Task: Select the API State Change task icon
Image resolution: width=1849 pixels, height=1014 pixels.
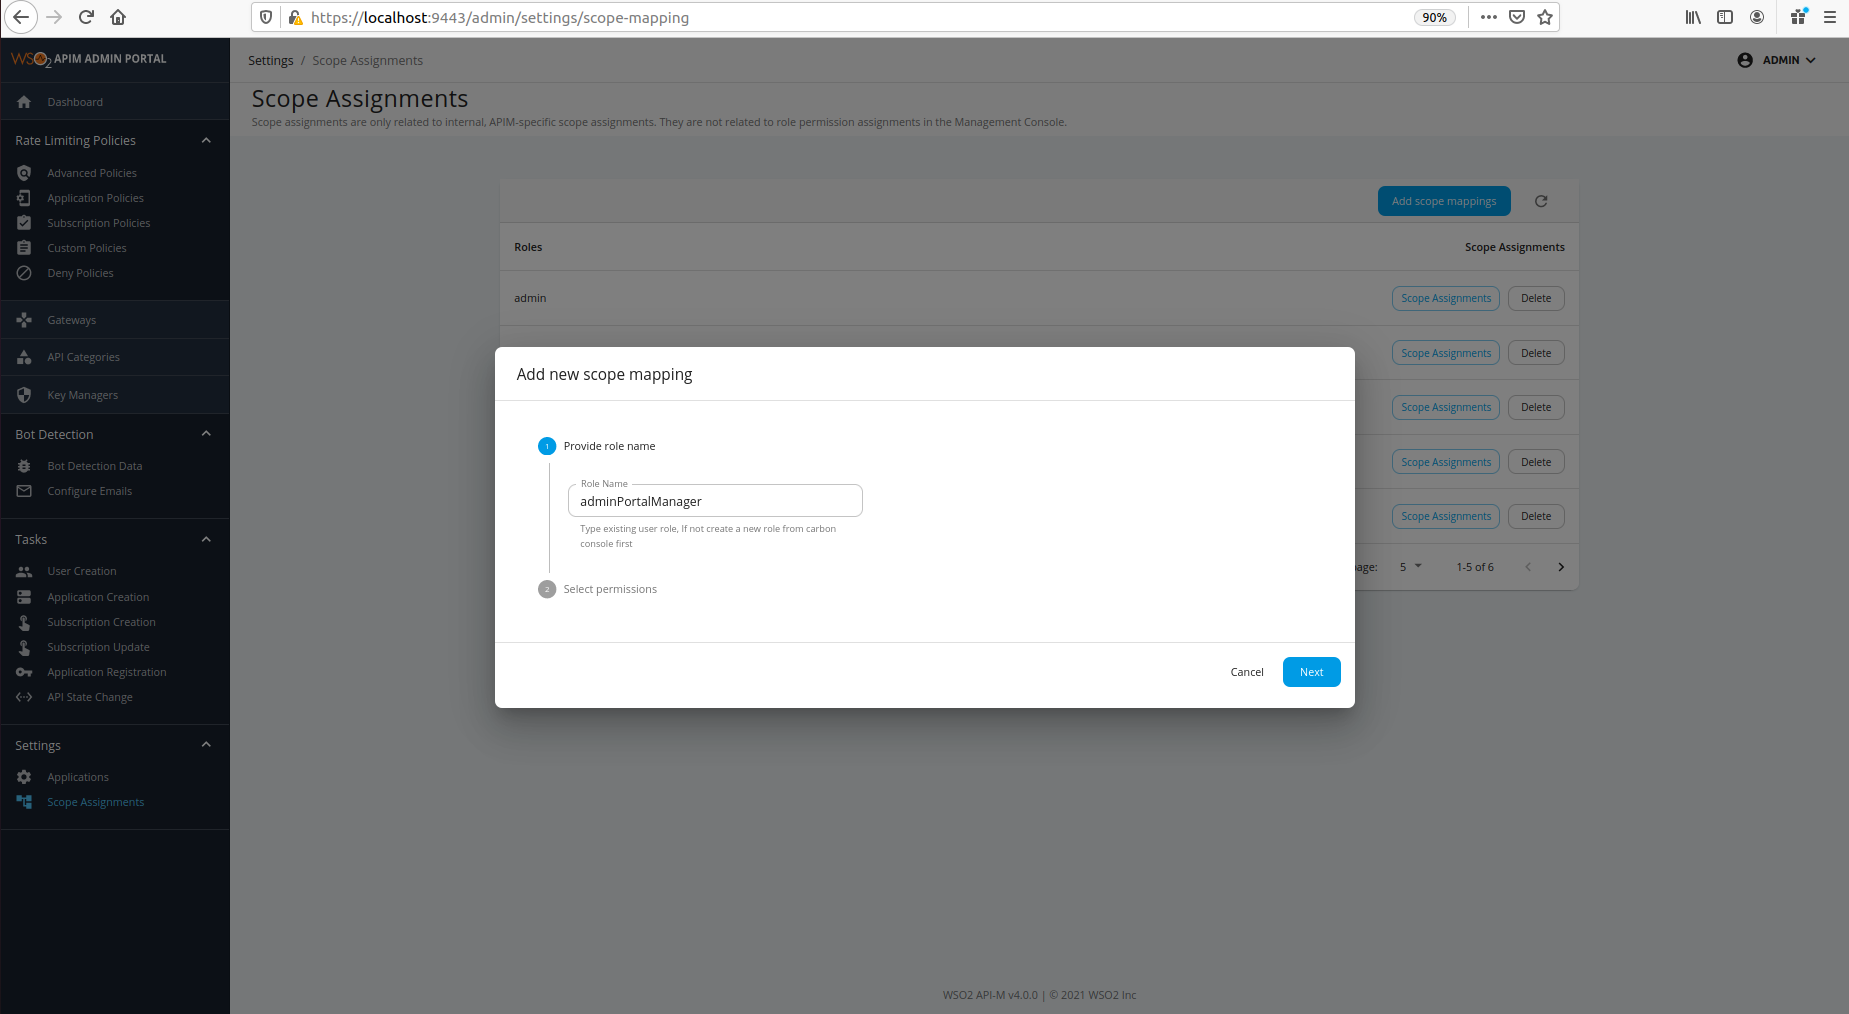Action: click(x=24, y=697)
